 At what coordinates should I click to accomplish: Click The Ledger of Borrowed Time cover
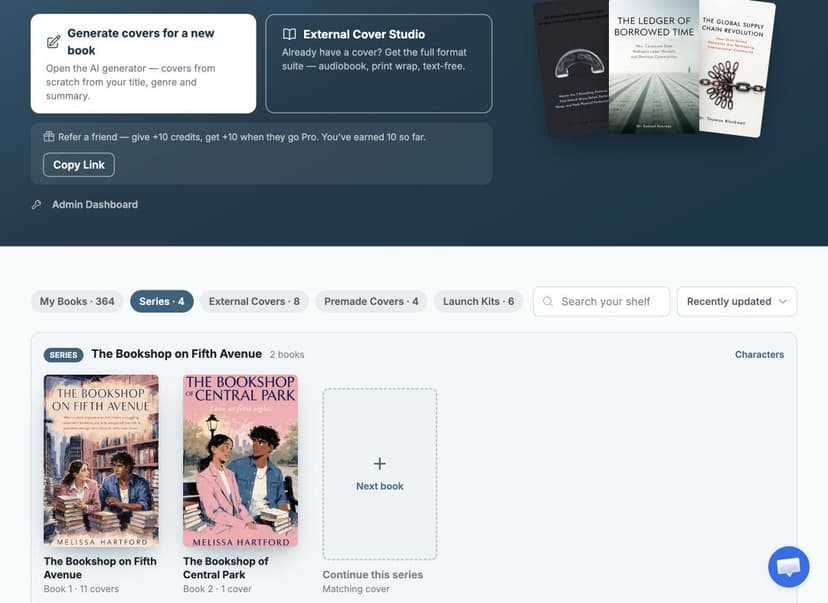654,67
